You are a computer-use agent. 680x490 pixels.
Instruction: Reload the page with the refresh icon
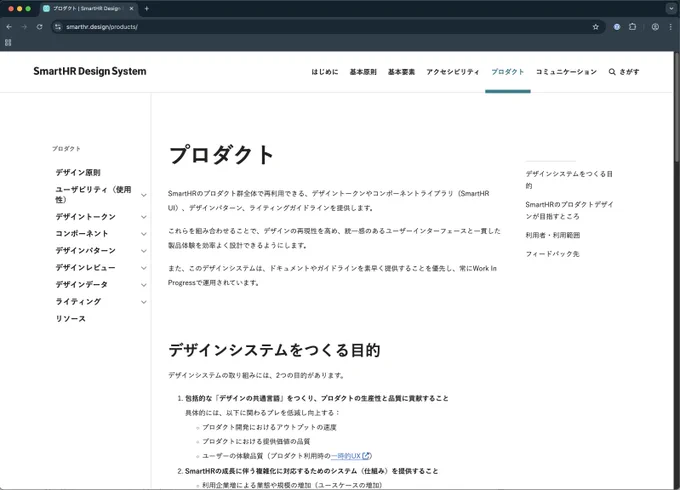pyautogui.click(x=39, y=27)
